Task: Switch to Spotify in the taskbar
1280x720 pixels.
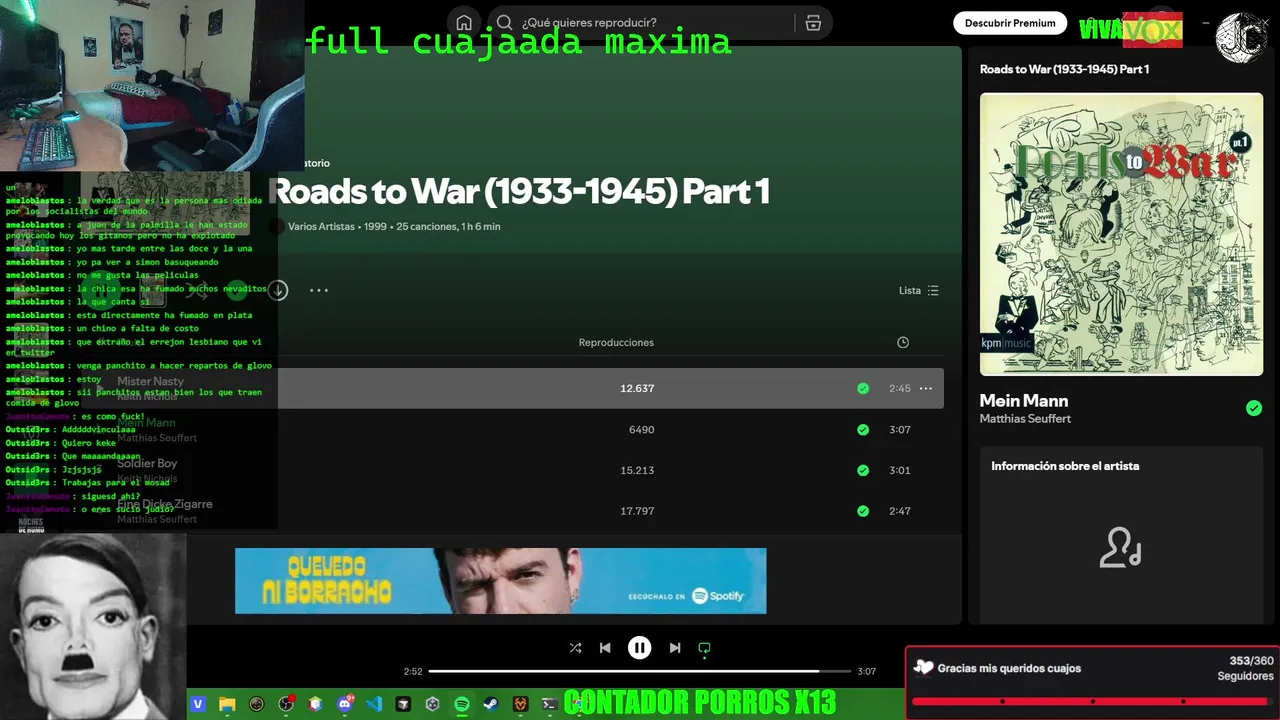Action: (x=462, y=705)
